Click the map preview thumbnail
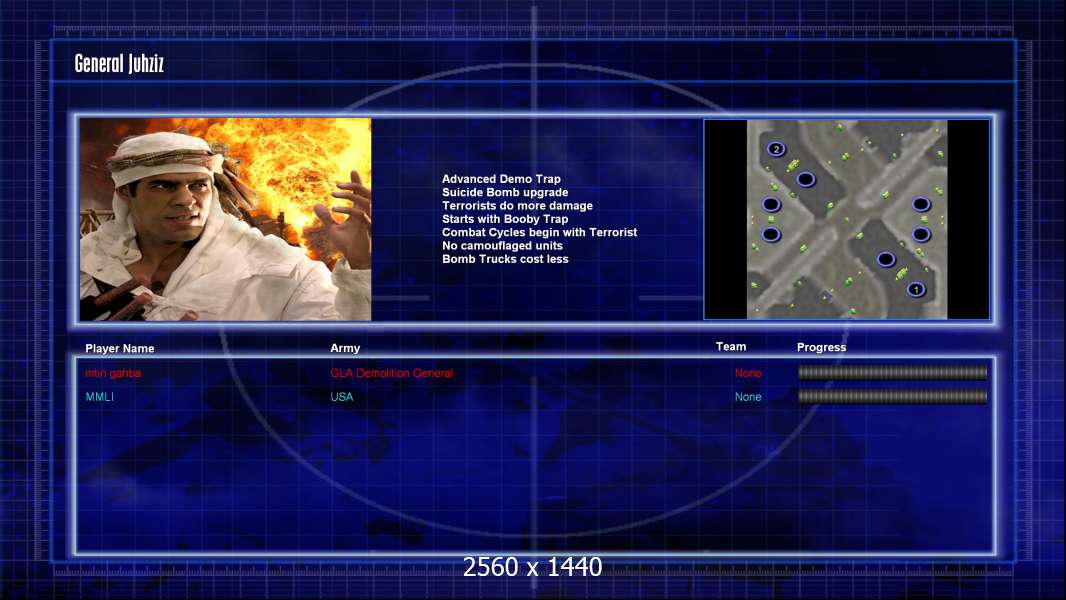 [x=846, y=219]
